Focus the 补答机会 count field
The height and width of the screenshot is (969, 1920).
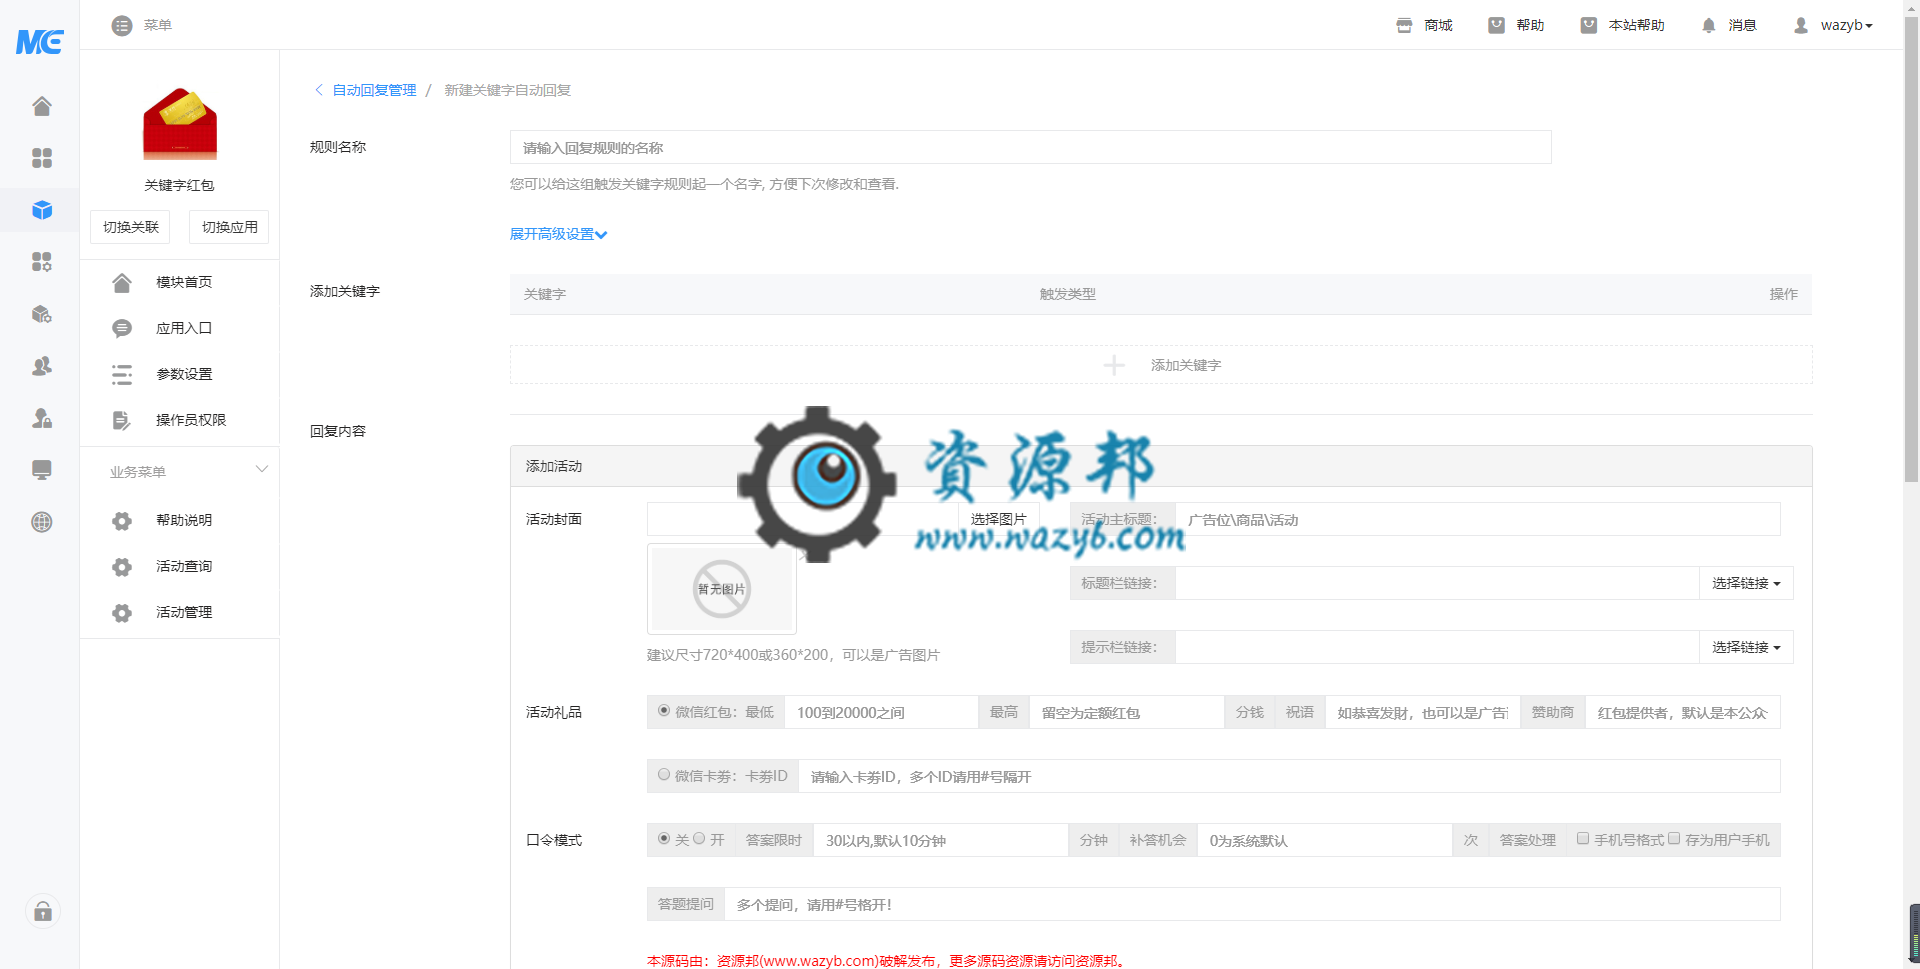click(x=1324, y=840)
